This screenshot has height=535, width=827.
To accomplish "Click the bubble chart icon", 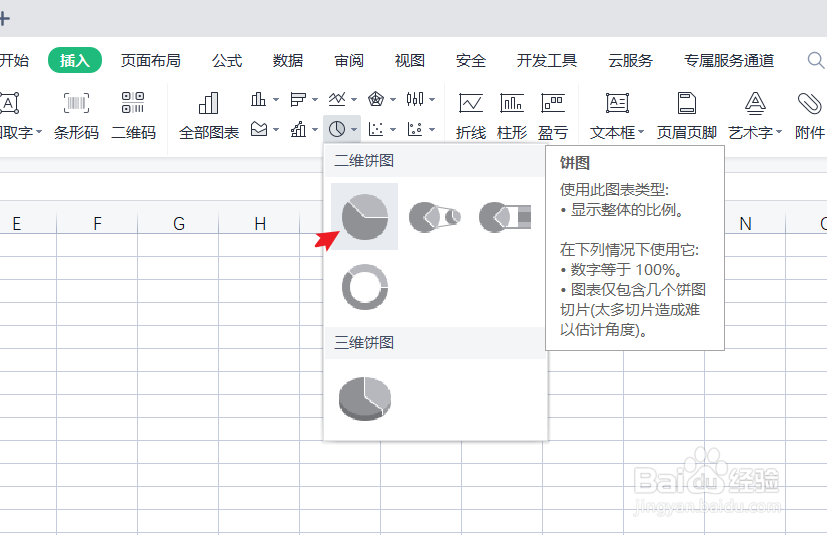I will point(415,129).
